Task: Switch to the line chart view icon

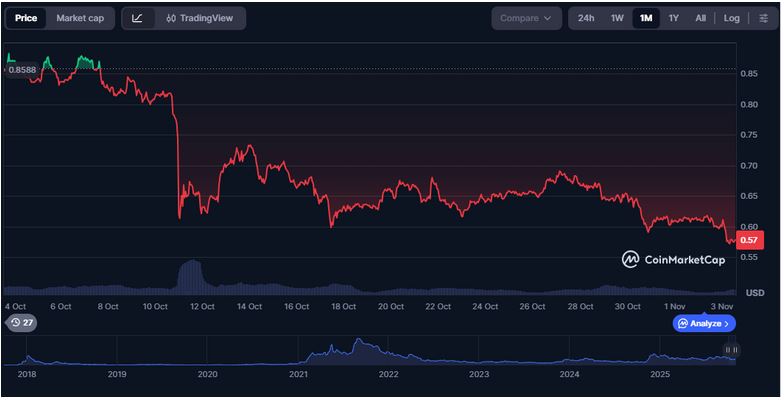Action: point(137,18)
